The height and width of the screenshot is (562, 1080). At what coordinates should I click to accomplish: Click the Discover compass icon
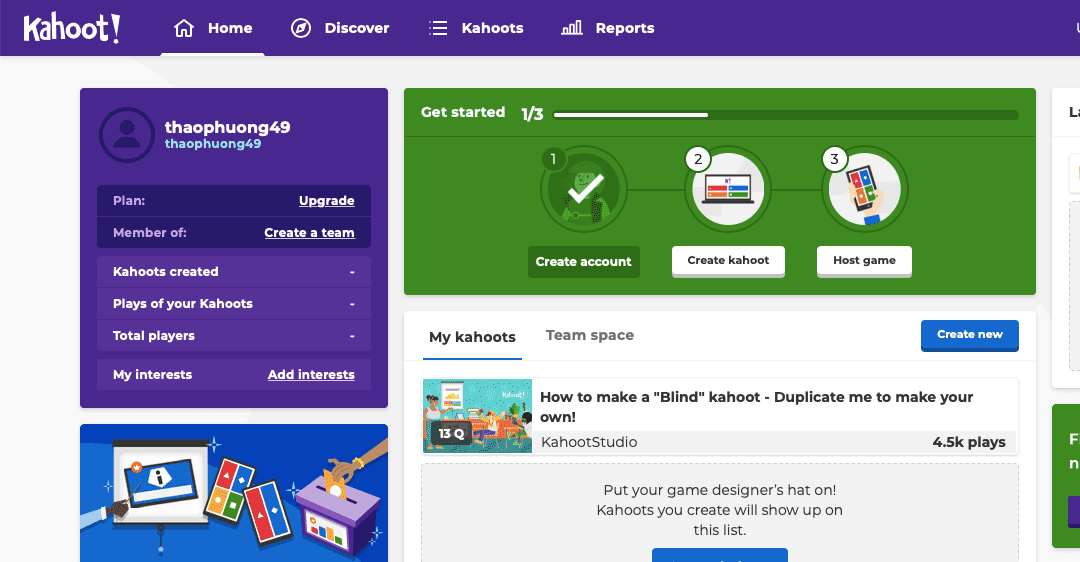(x=301, y=28)
